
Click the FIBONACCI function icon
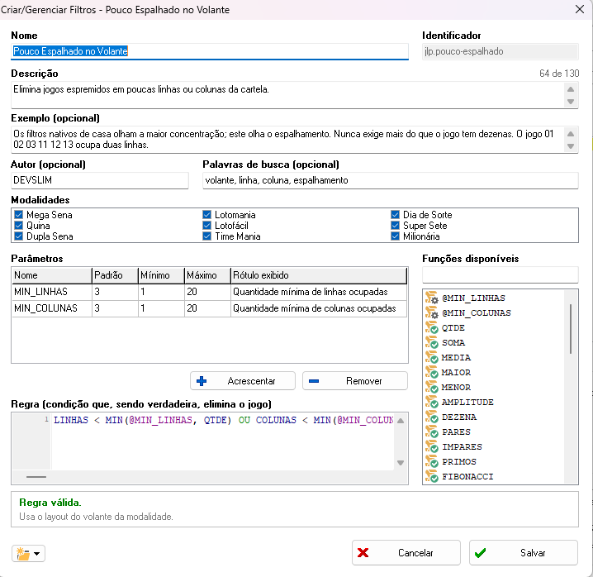(432, 476)
